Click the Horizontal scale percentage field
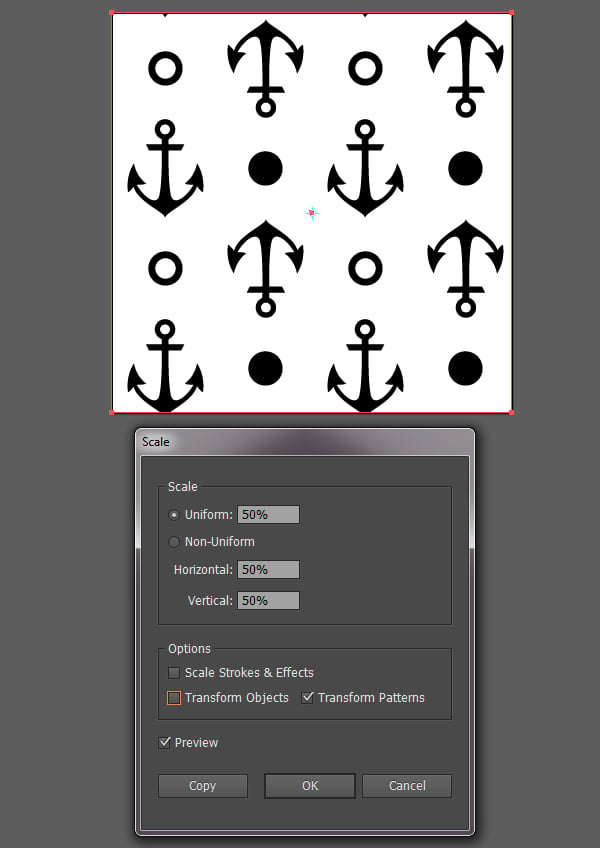The image size is (600, 848). 268,569
